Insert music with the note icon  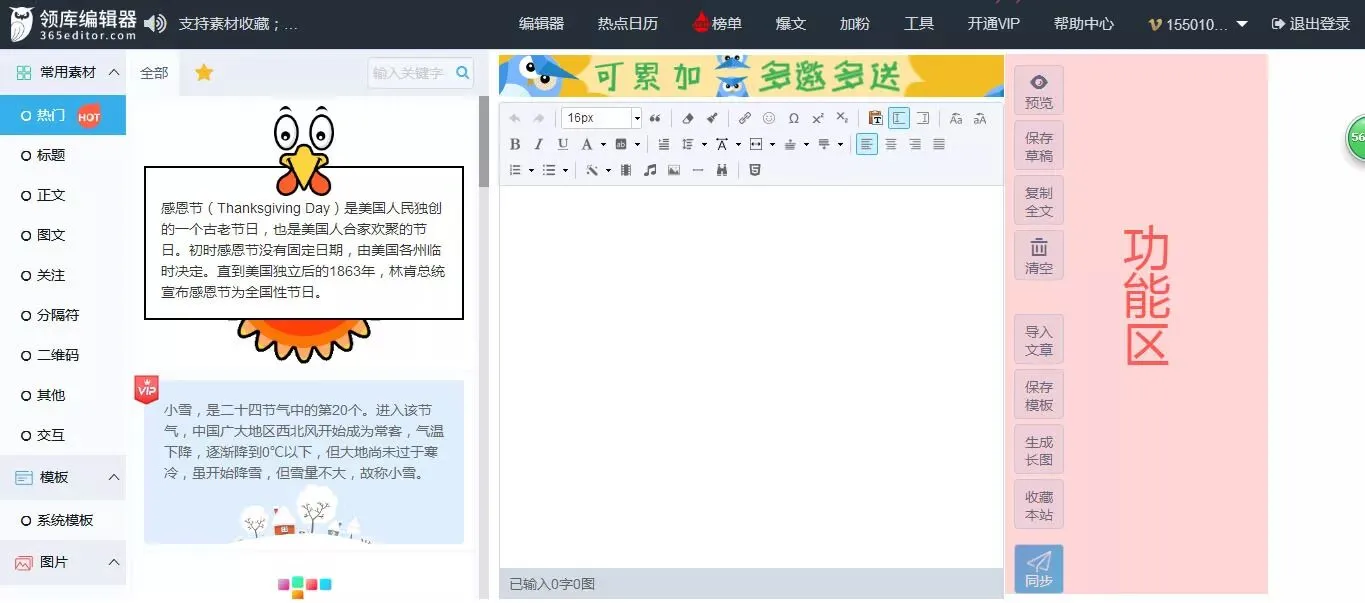(x=650, y=170)
